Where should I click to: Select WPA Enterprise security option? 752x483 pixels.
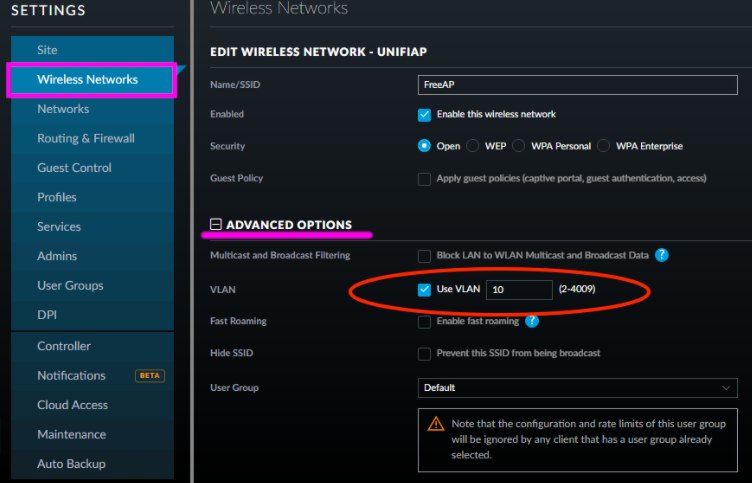pos(603,146)
